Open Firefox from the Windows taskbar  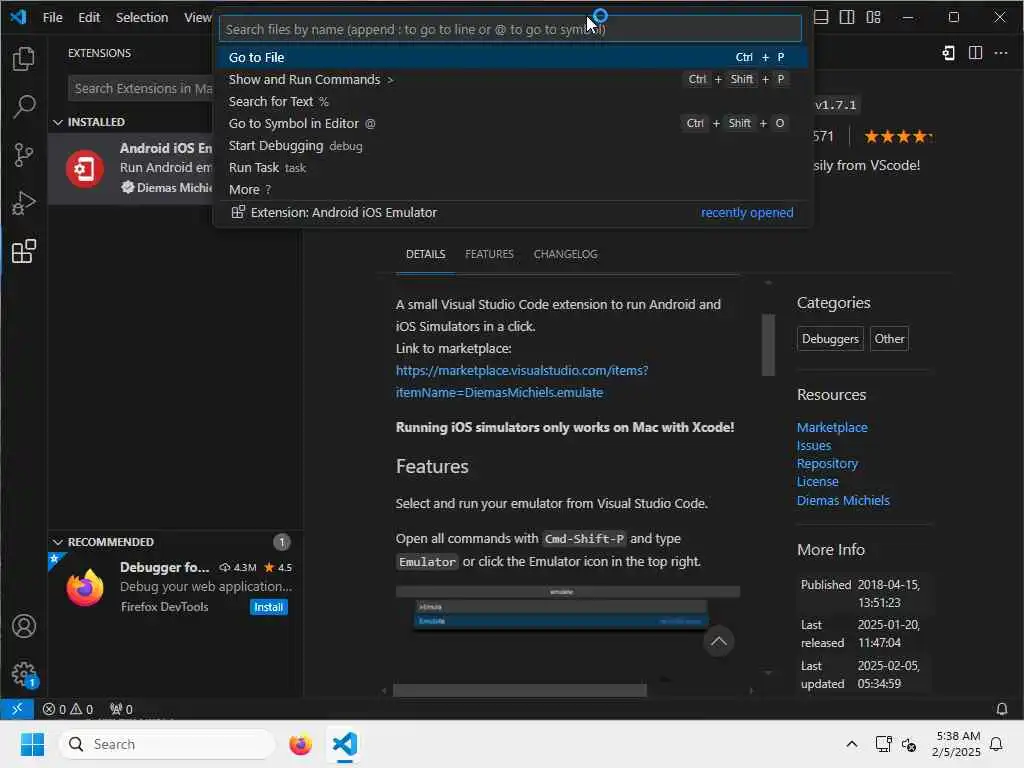click(x=300, y=744)
